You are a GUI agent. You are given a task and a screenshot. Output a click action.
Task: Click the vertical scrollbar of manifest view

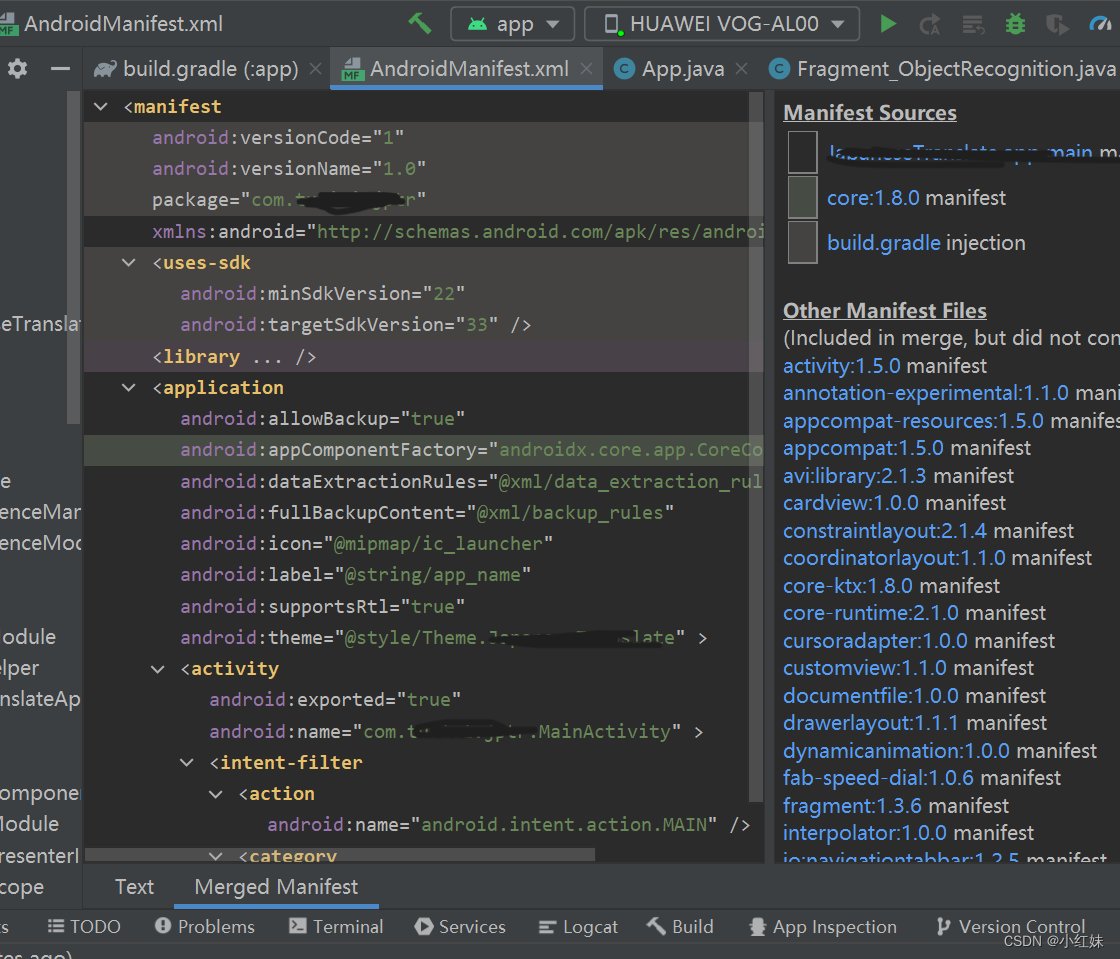[756, 446]
